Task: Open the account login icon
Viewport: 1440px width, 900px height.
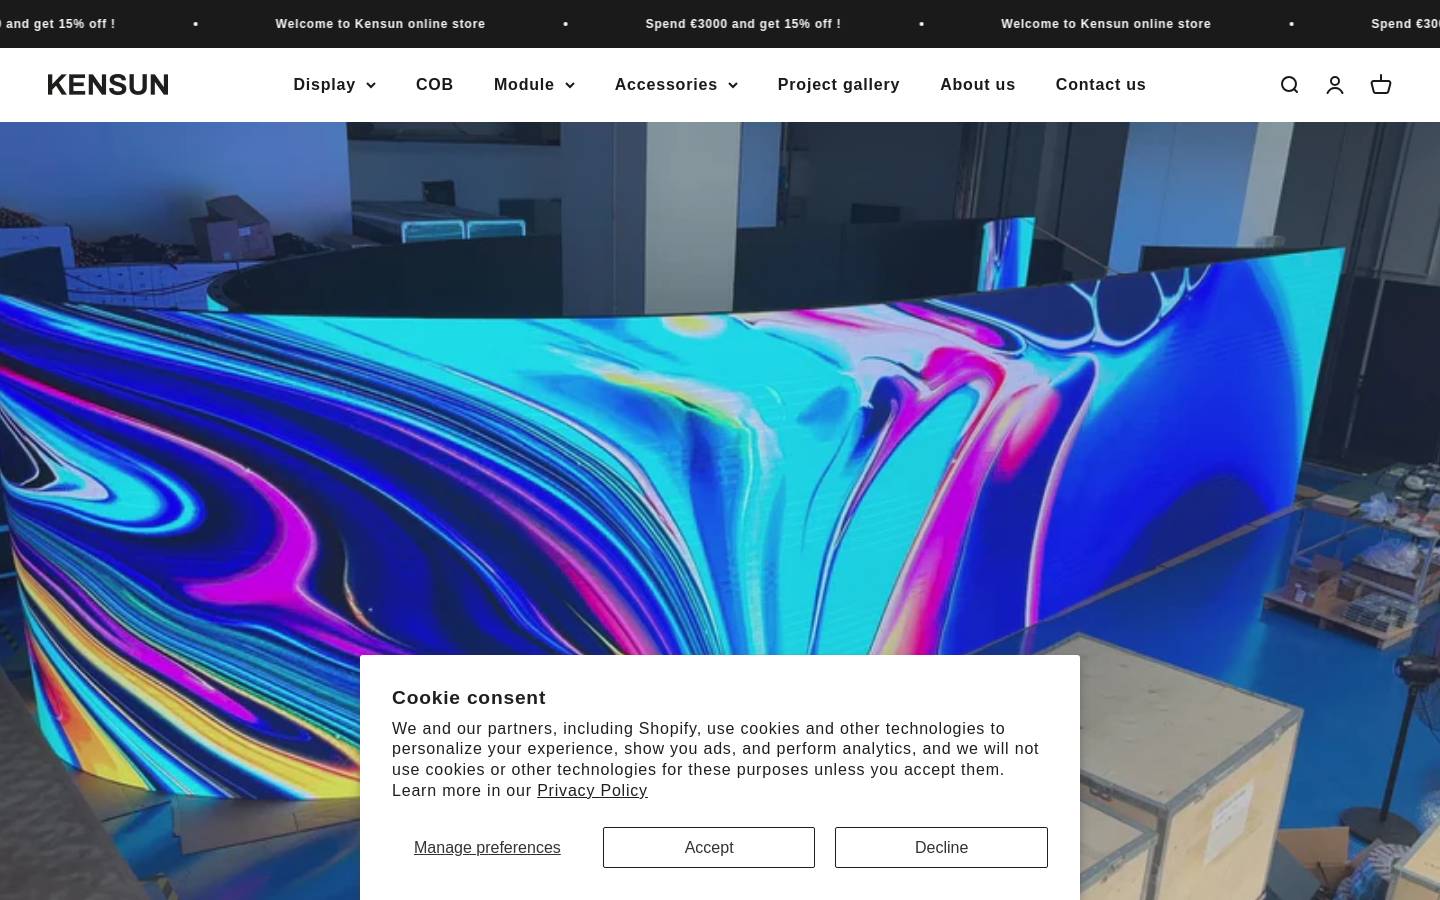Action: click(x=1335, y=85)
